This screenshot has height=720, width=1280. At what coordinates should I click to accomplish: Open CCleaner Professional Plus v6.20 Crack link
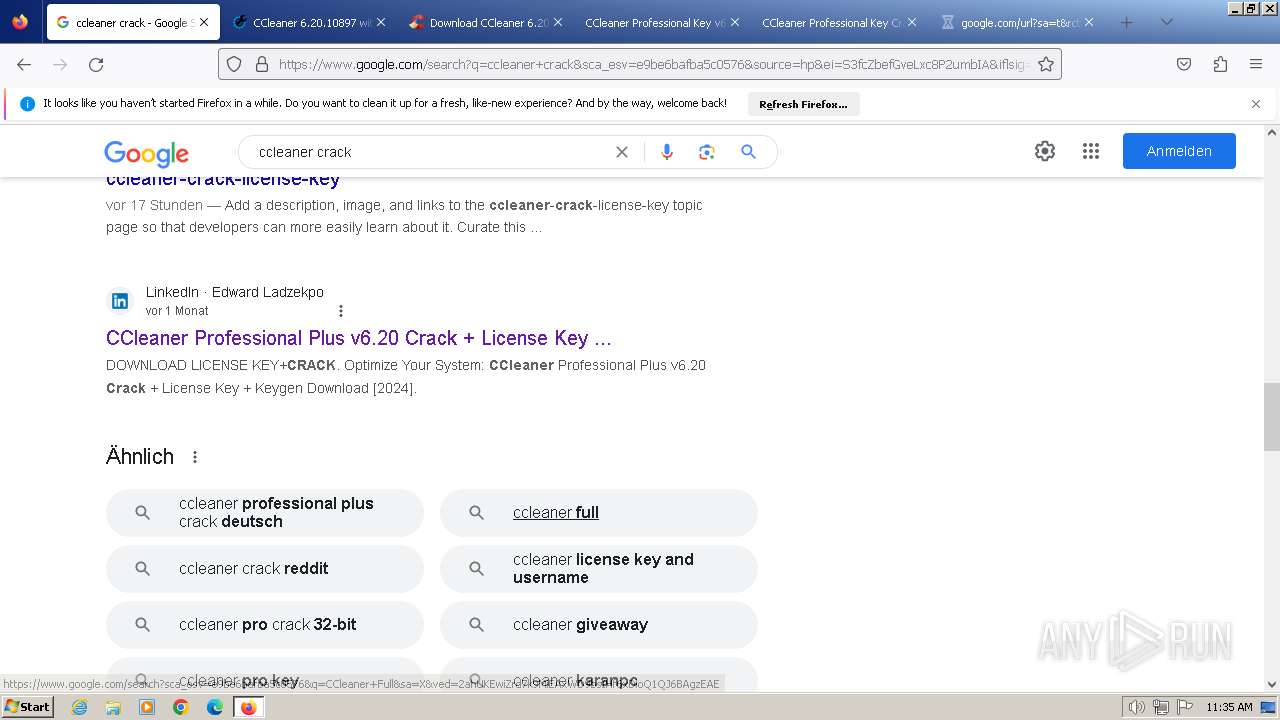coord(359,338)
